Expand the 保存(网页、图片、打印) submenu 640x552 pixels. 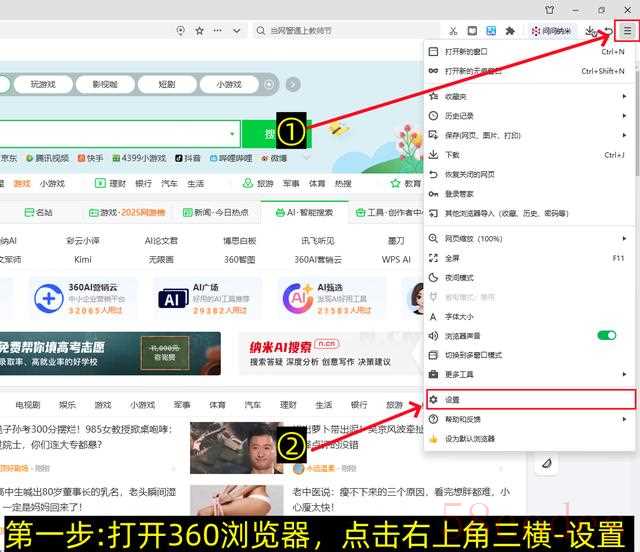529,135
